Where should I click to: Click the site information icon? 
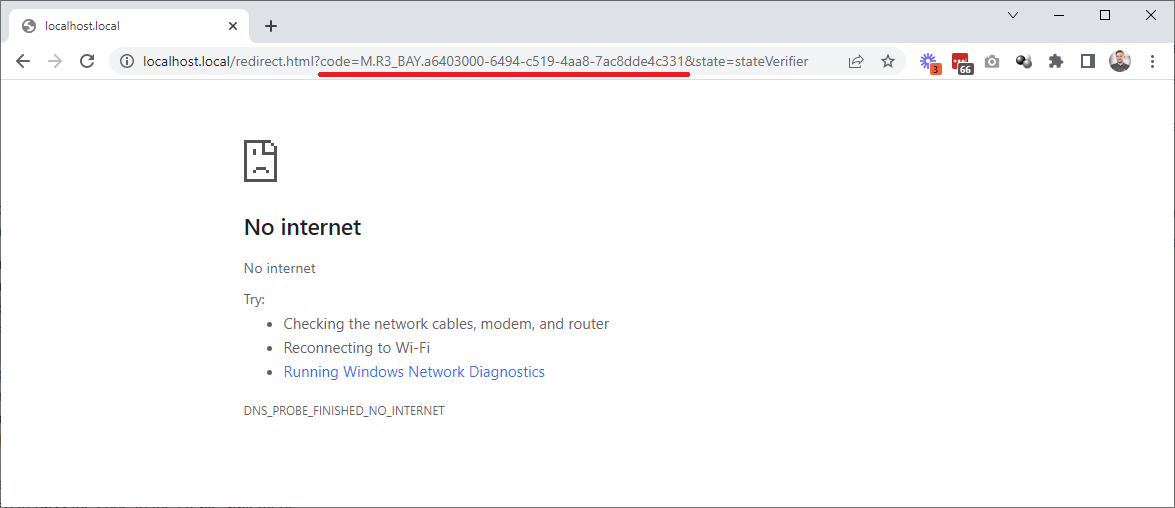(126, 62)
